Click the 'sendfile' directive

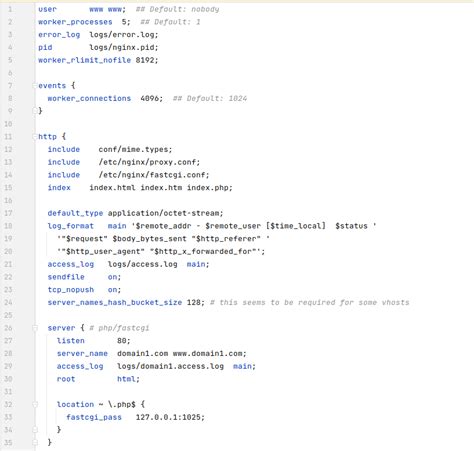[x=66, y=277]
